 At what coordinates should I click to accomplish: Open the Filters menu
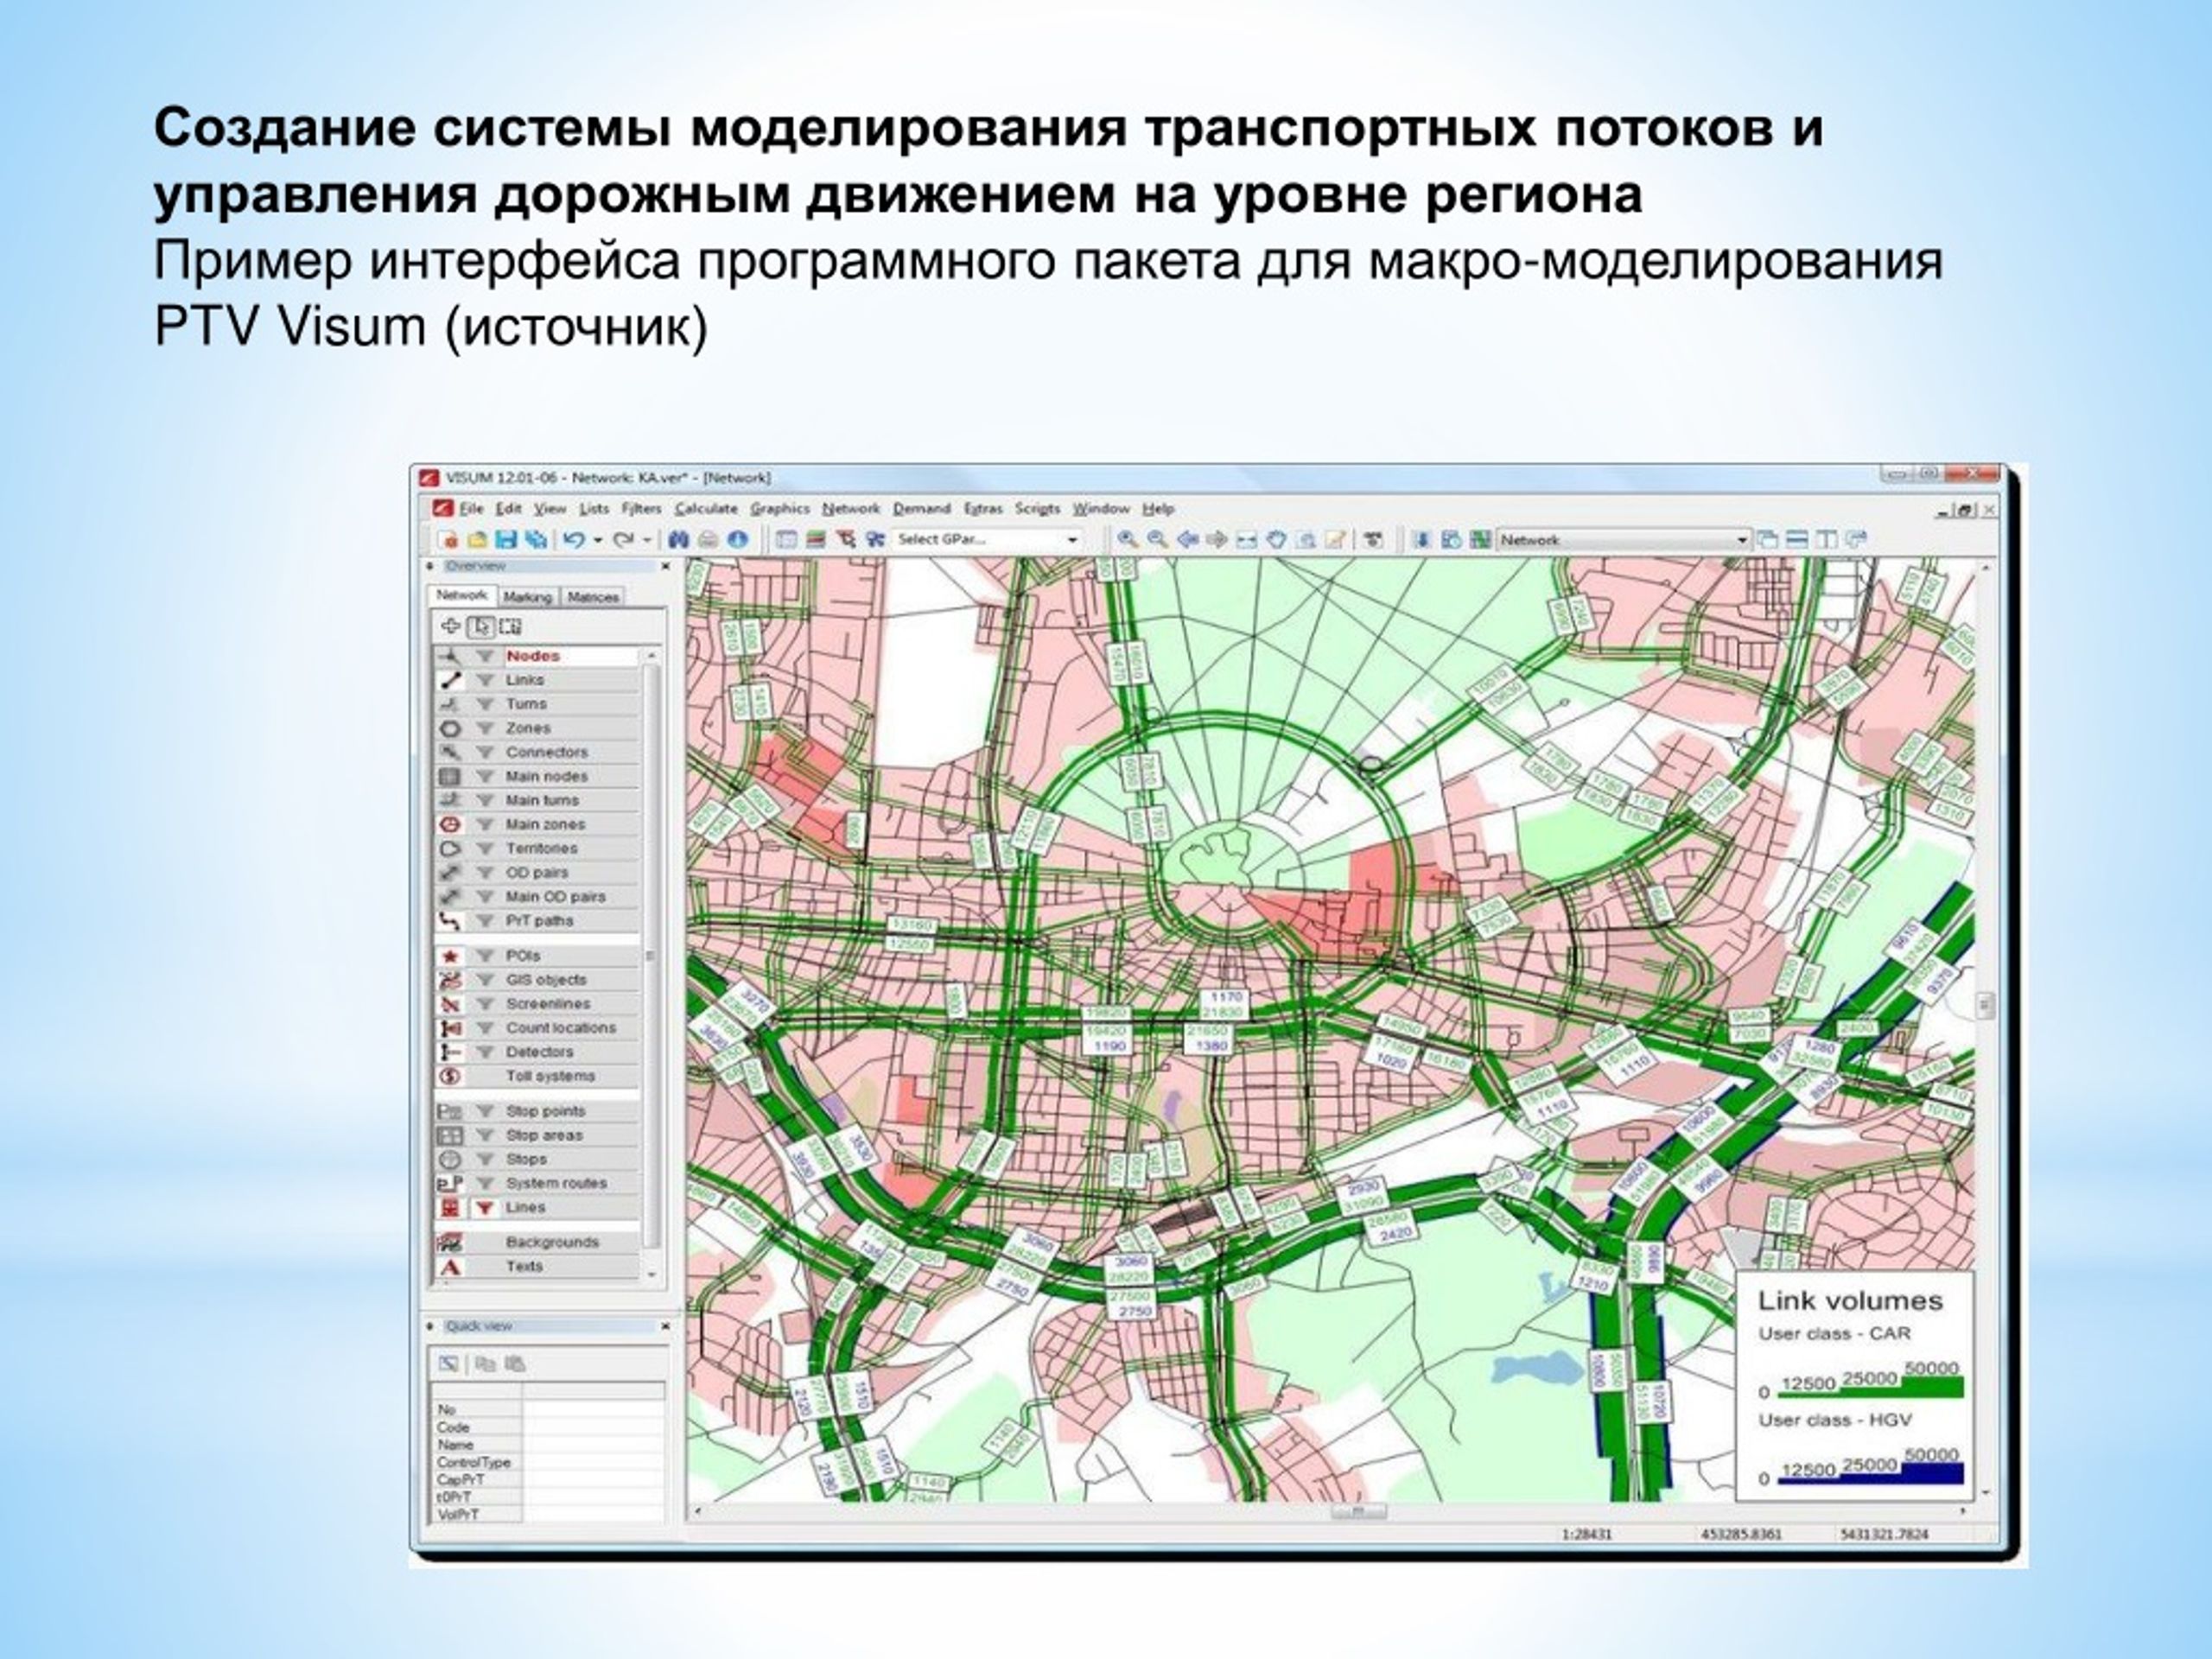click(641, 509)
